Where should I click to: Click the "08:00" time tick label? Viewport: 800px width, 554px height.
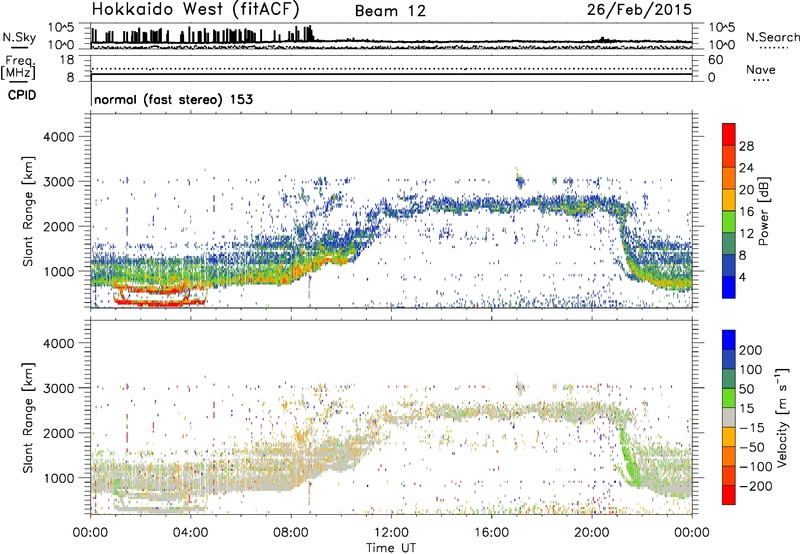coord(291,533)
